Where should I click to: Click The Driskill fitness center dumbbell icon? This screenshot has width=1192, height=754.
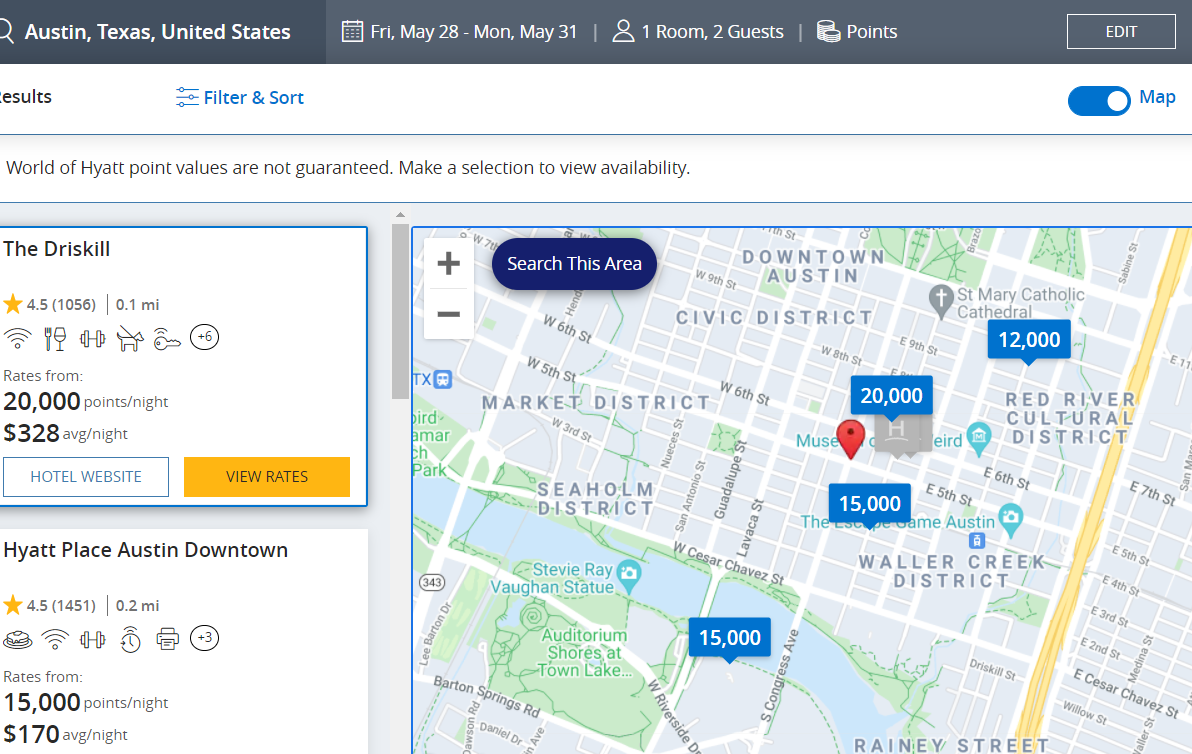pos(93,338)
